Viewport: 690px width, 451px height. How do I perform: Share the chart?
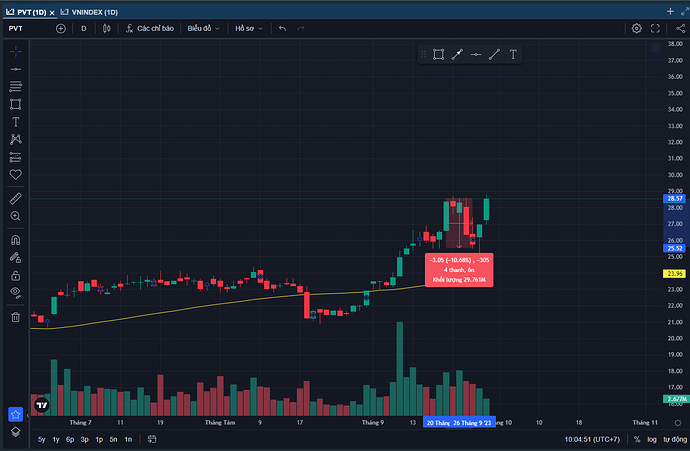pos(680,29)
